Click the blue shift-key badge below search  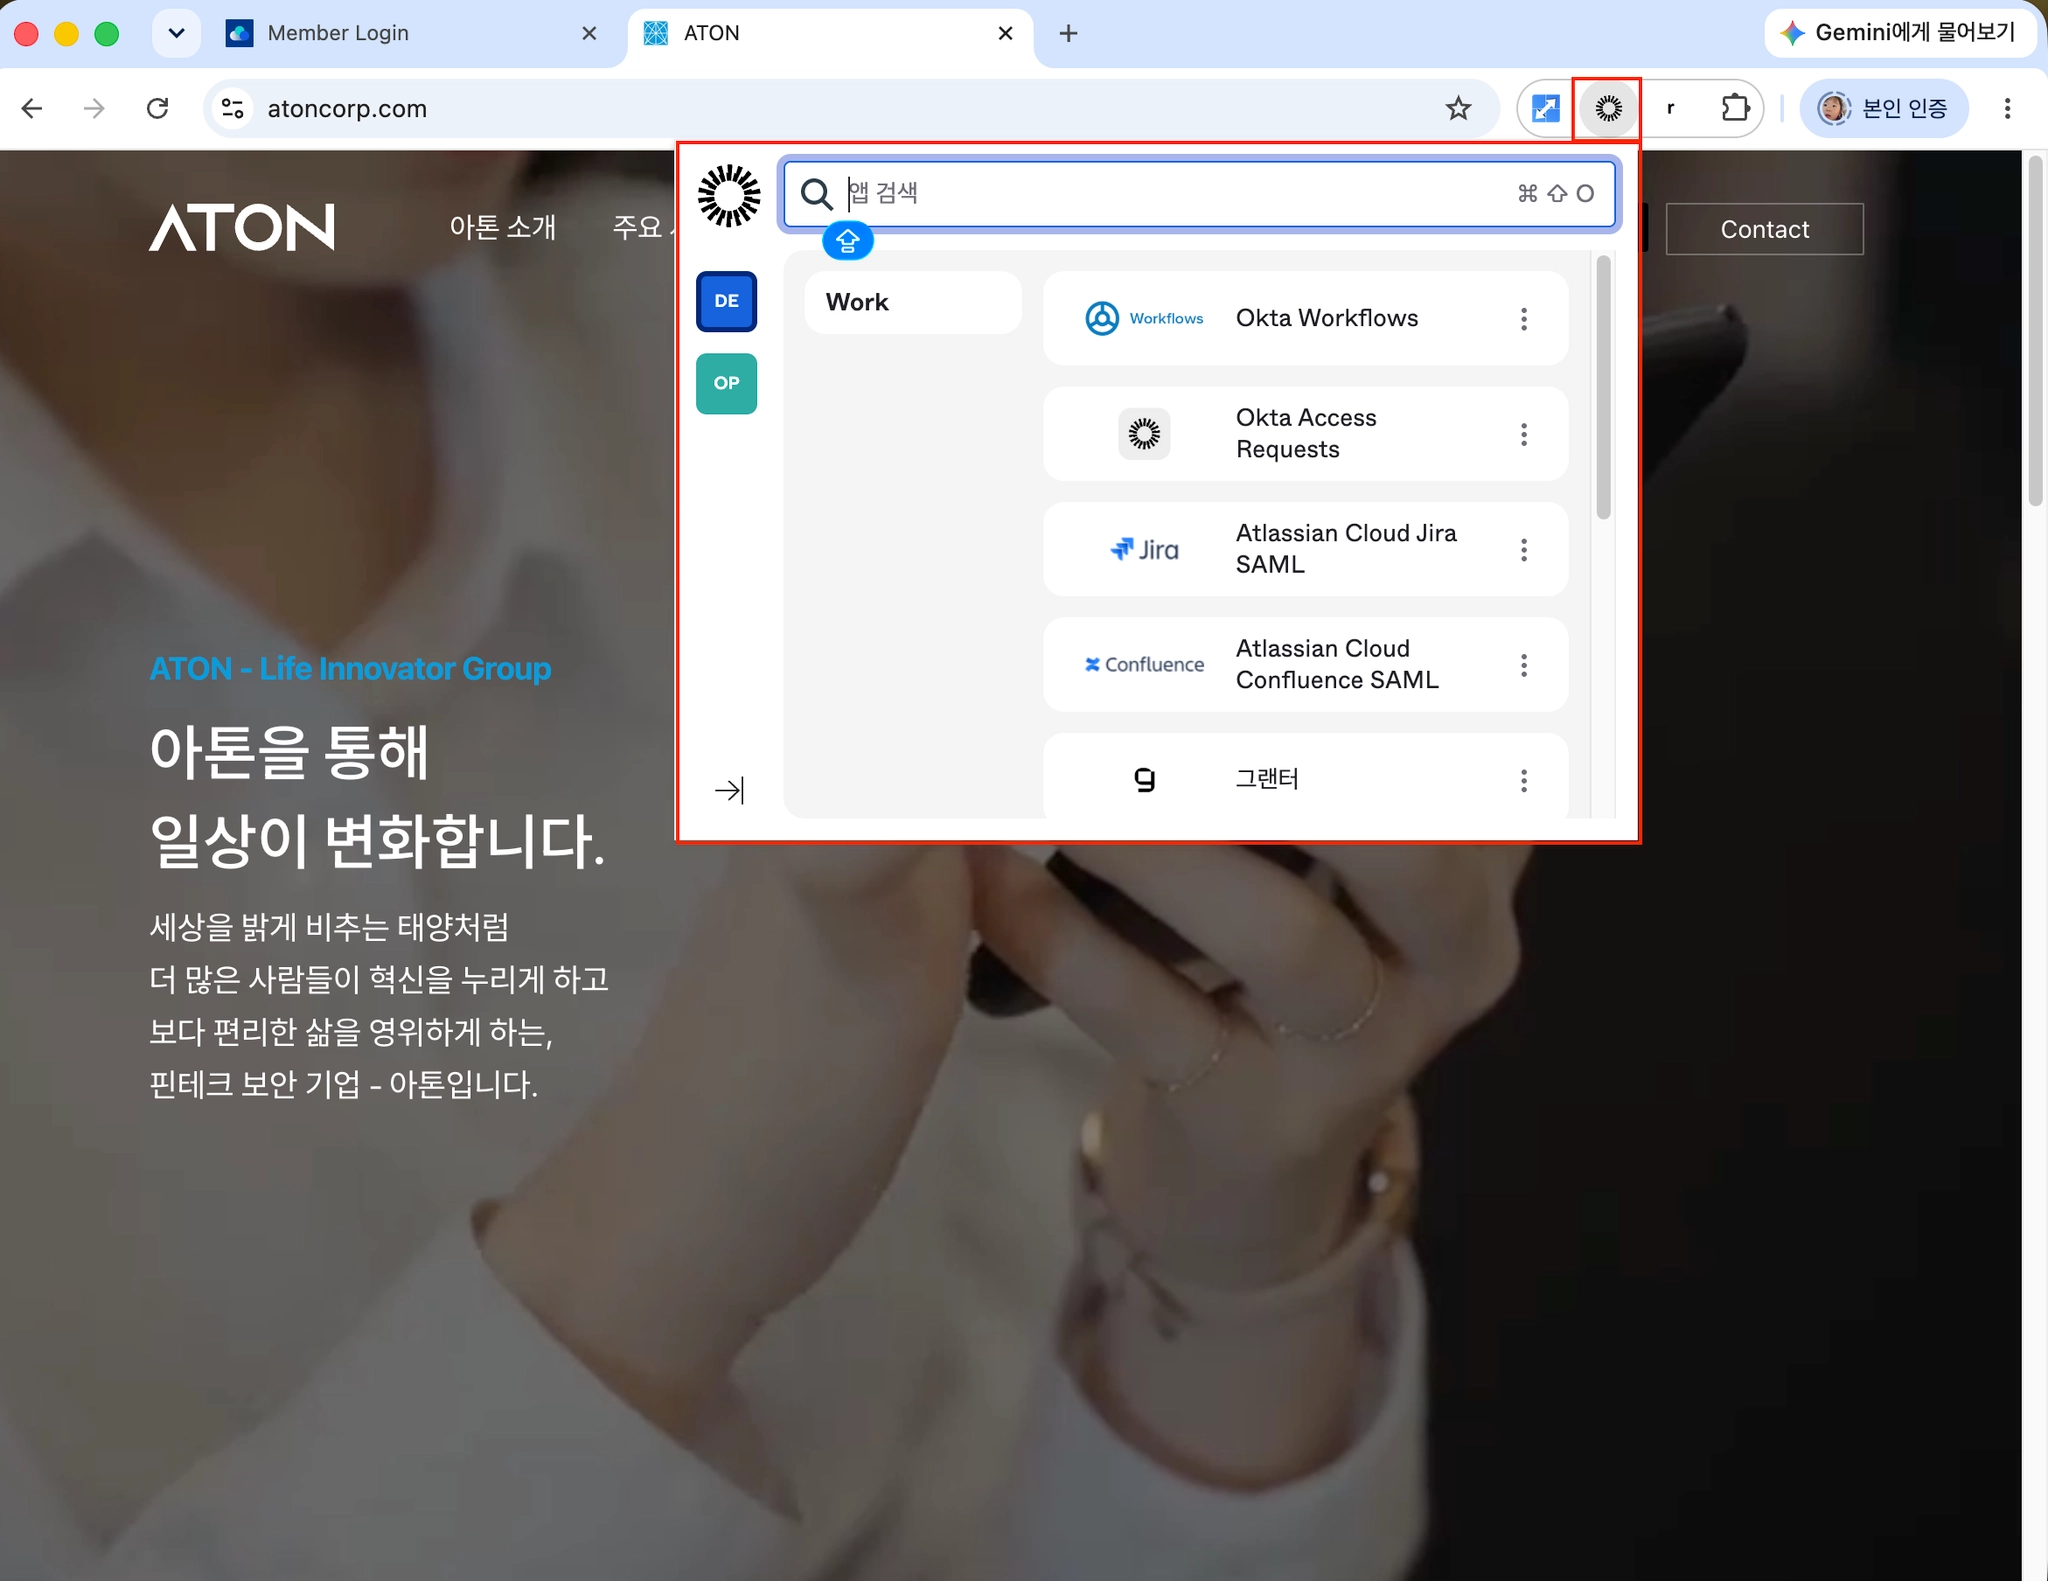pyautogui.click(x=848, y=241)
